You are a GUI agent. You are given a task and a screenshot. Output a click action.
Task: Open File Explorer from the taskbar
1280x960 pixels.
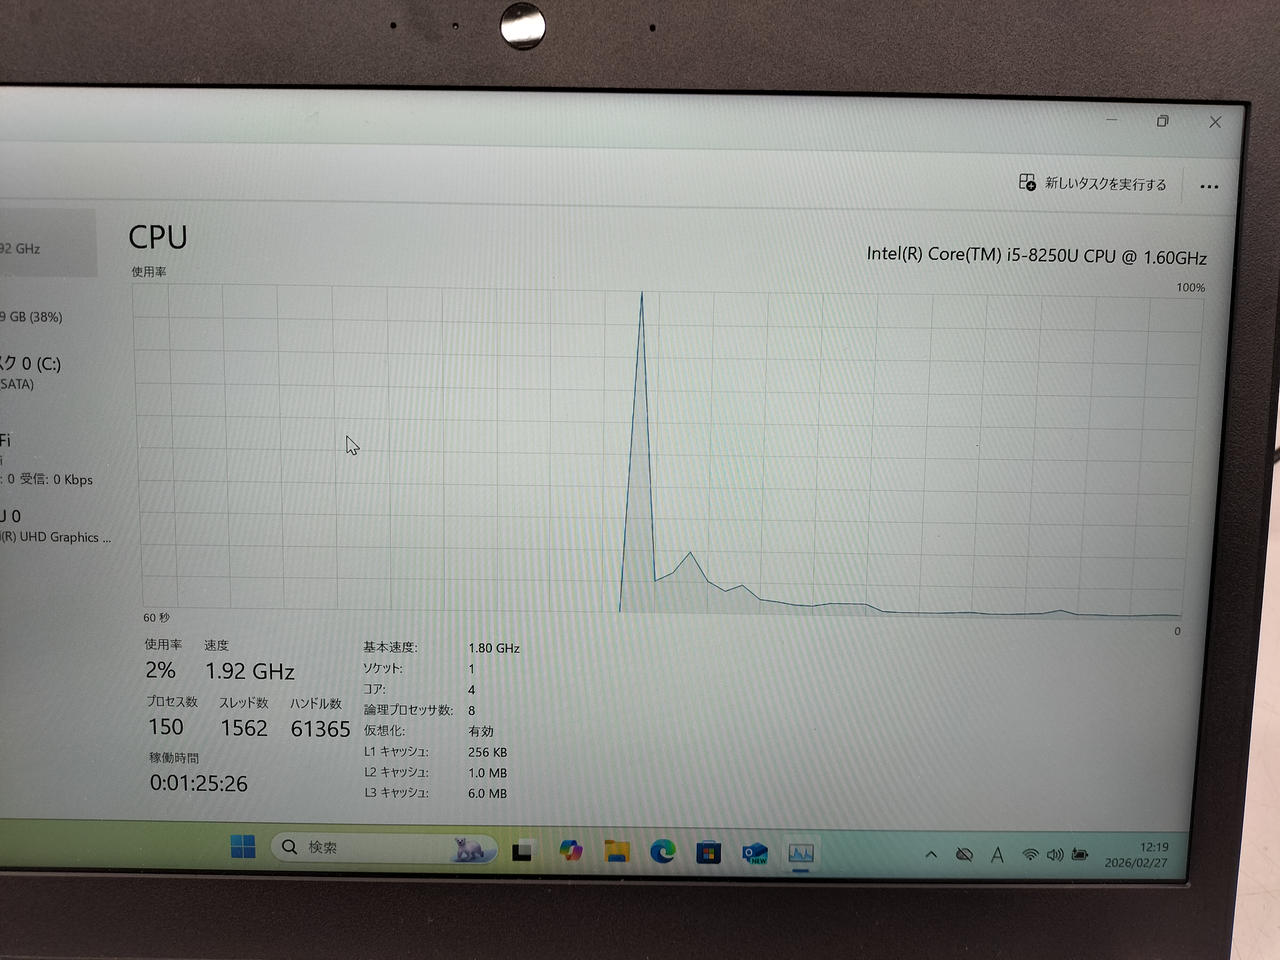[x=617, y=852]
